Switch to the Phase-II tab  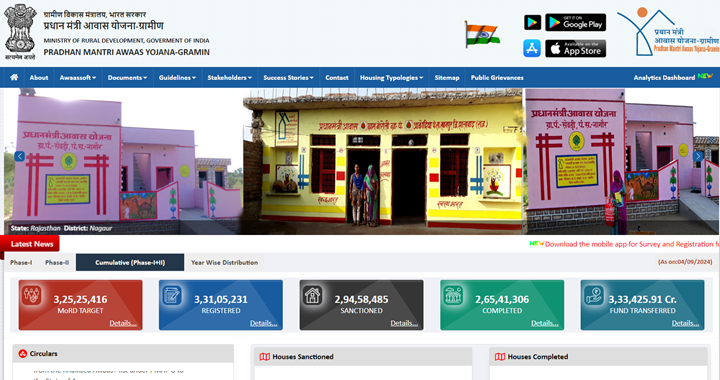point(57,263)
